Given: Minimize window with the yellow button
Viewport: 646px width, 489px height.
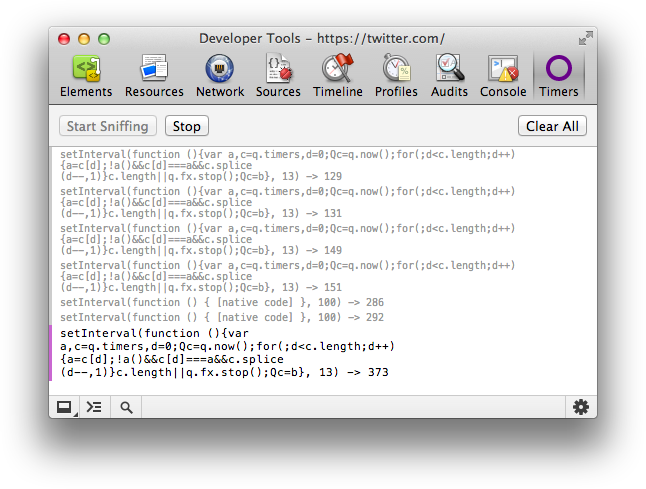Looking at the screenshot, I should pos(84,39).
